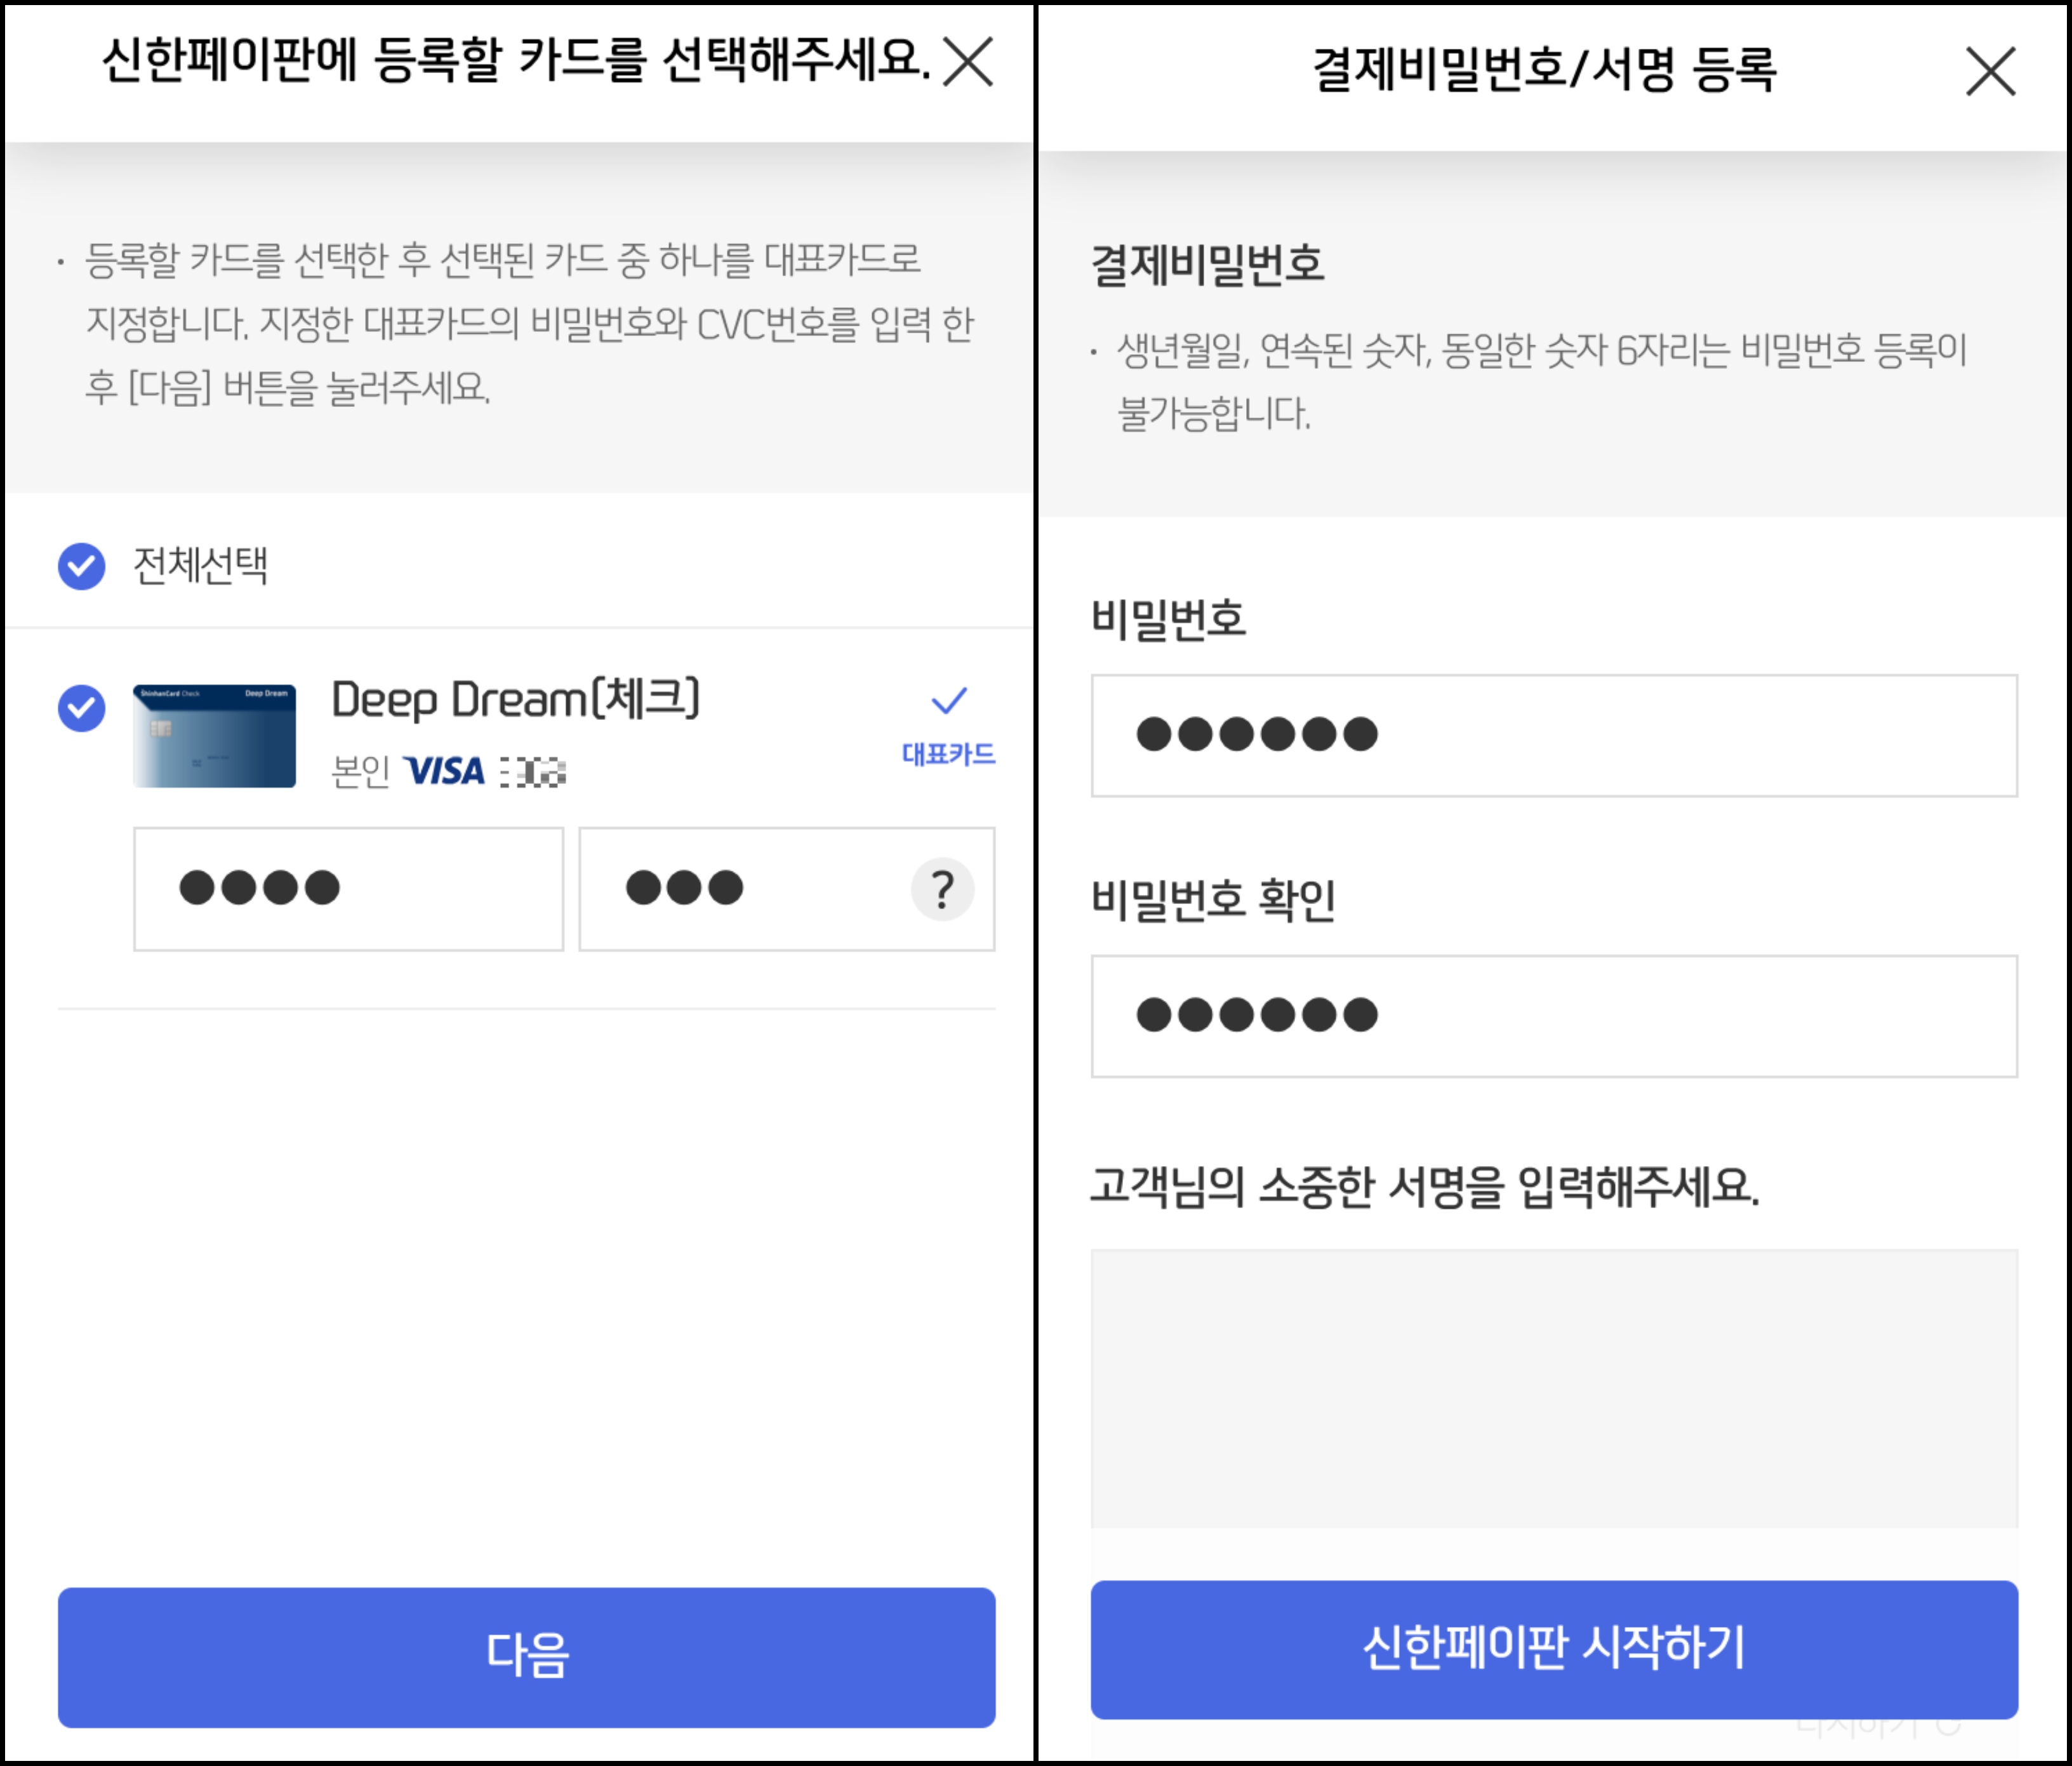Click the 결제비밀번호 heading
The height and width of the screenshot is (1766, 2072).
1207,265
